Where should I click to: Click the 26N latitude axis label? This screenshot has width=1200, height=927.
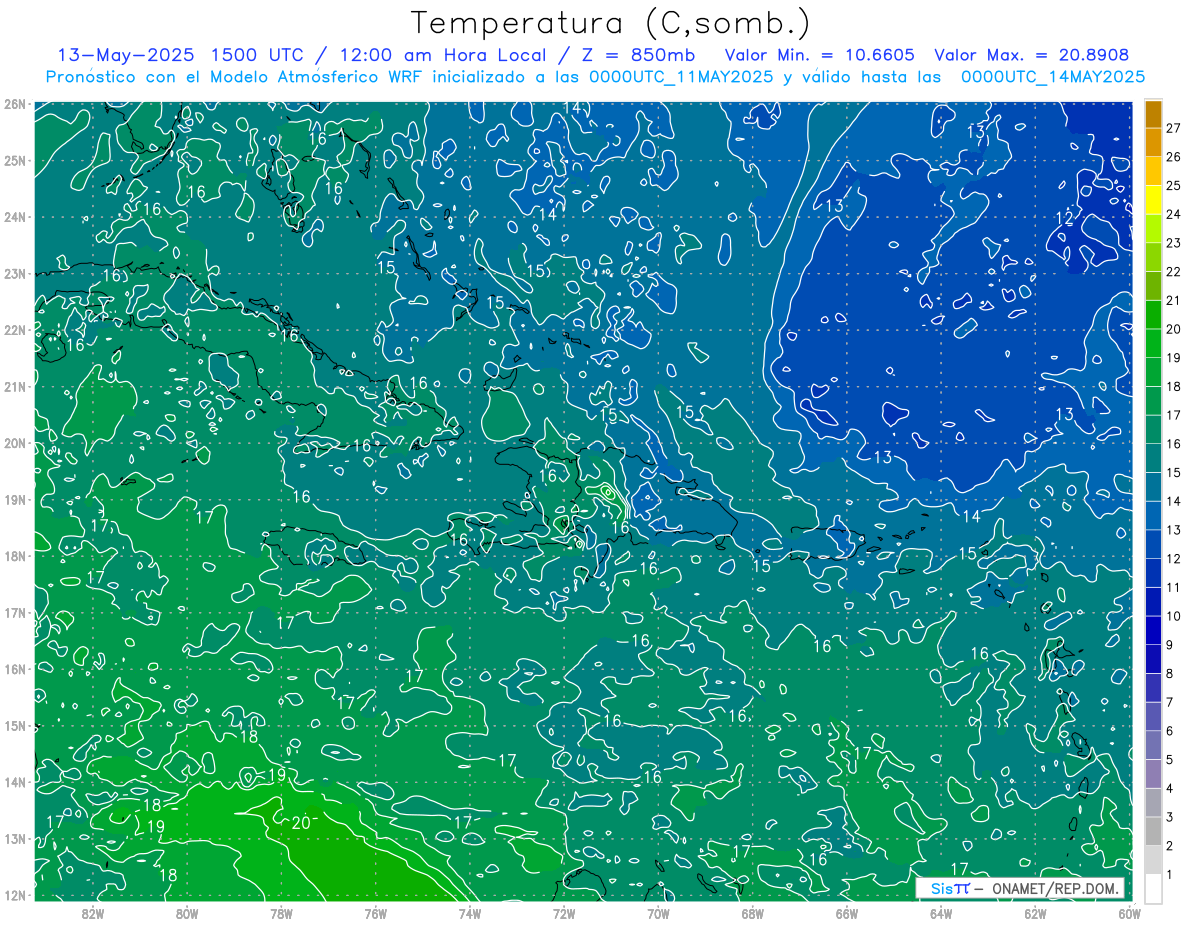coord(14,104)
